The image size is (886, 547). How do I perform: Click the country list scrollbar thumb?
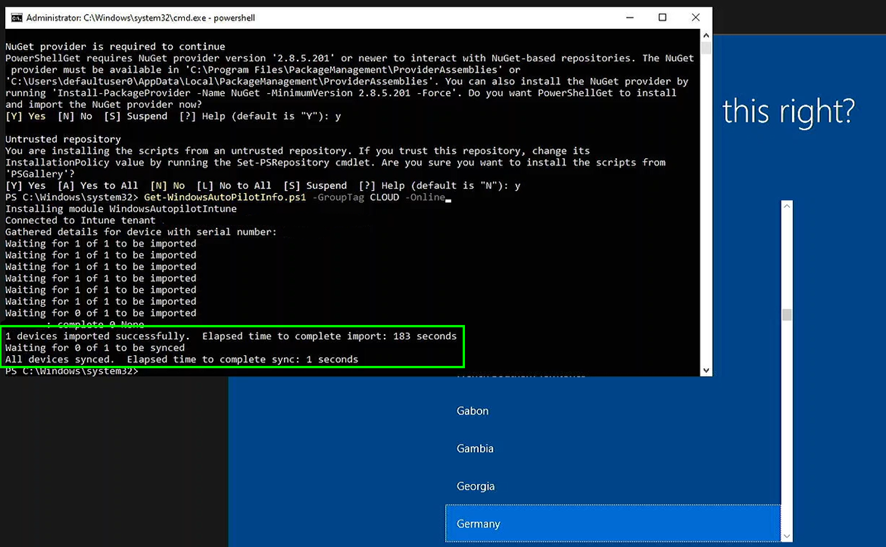point(787,314)
